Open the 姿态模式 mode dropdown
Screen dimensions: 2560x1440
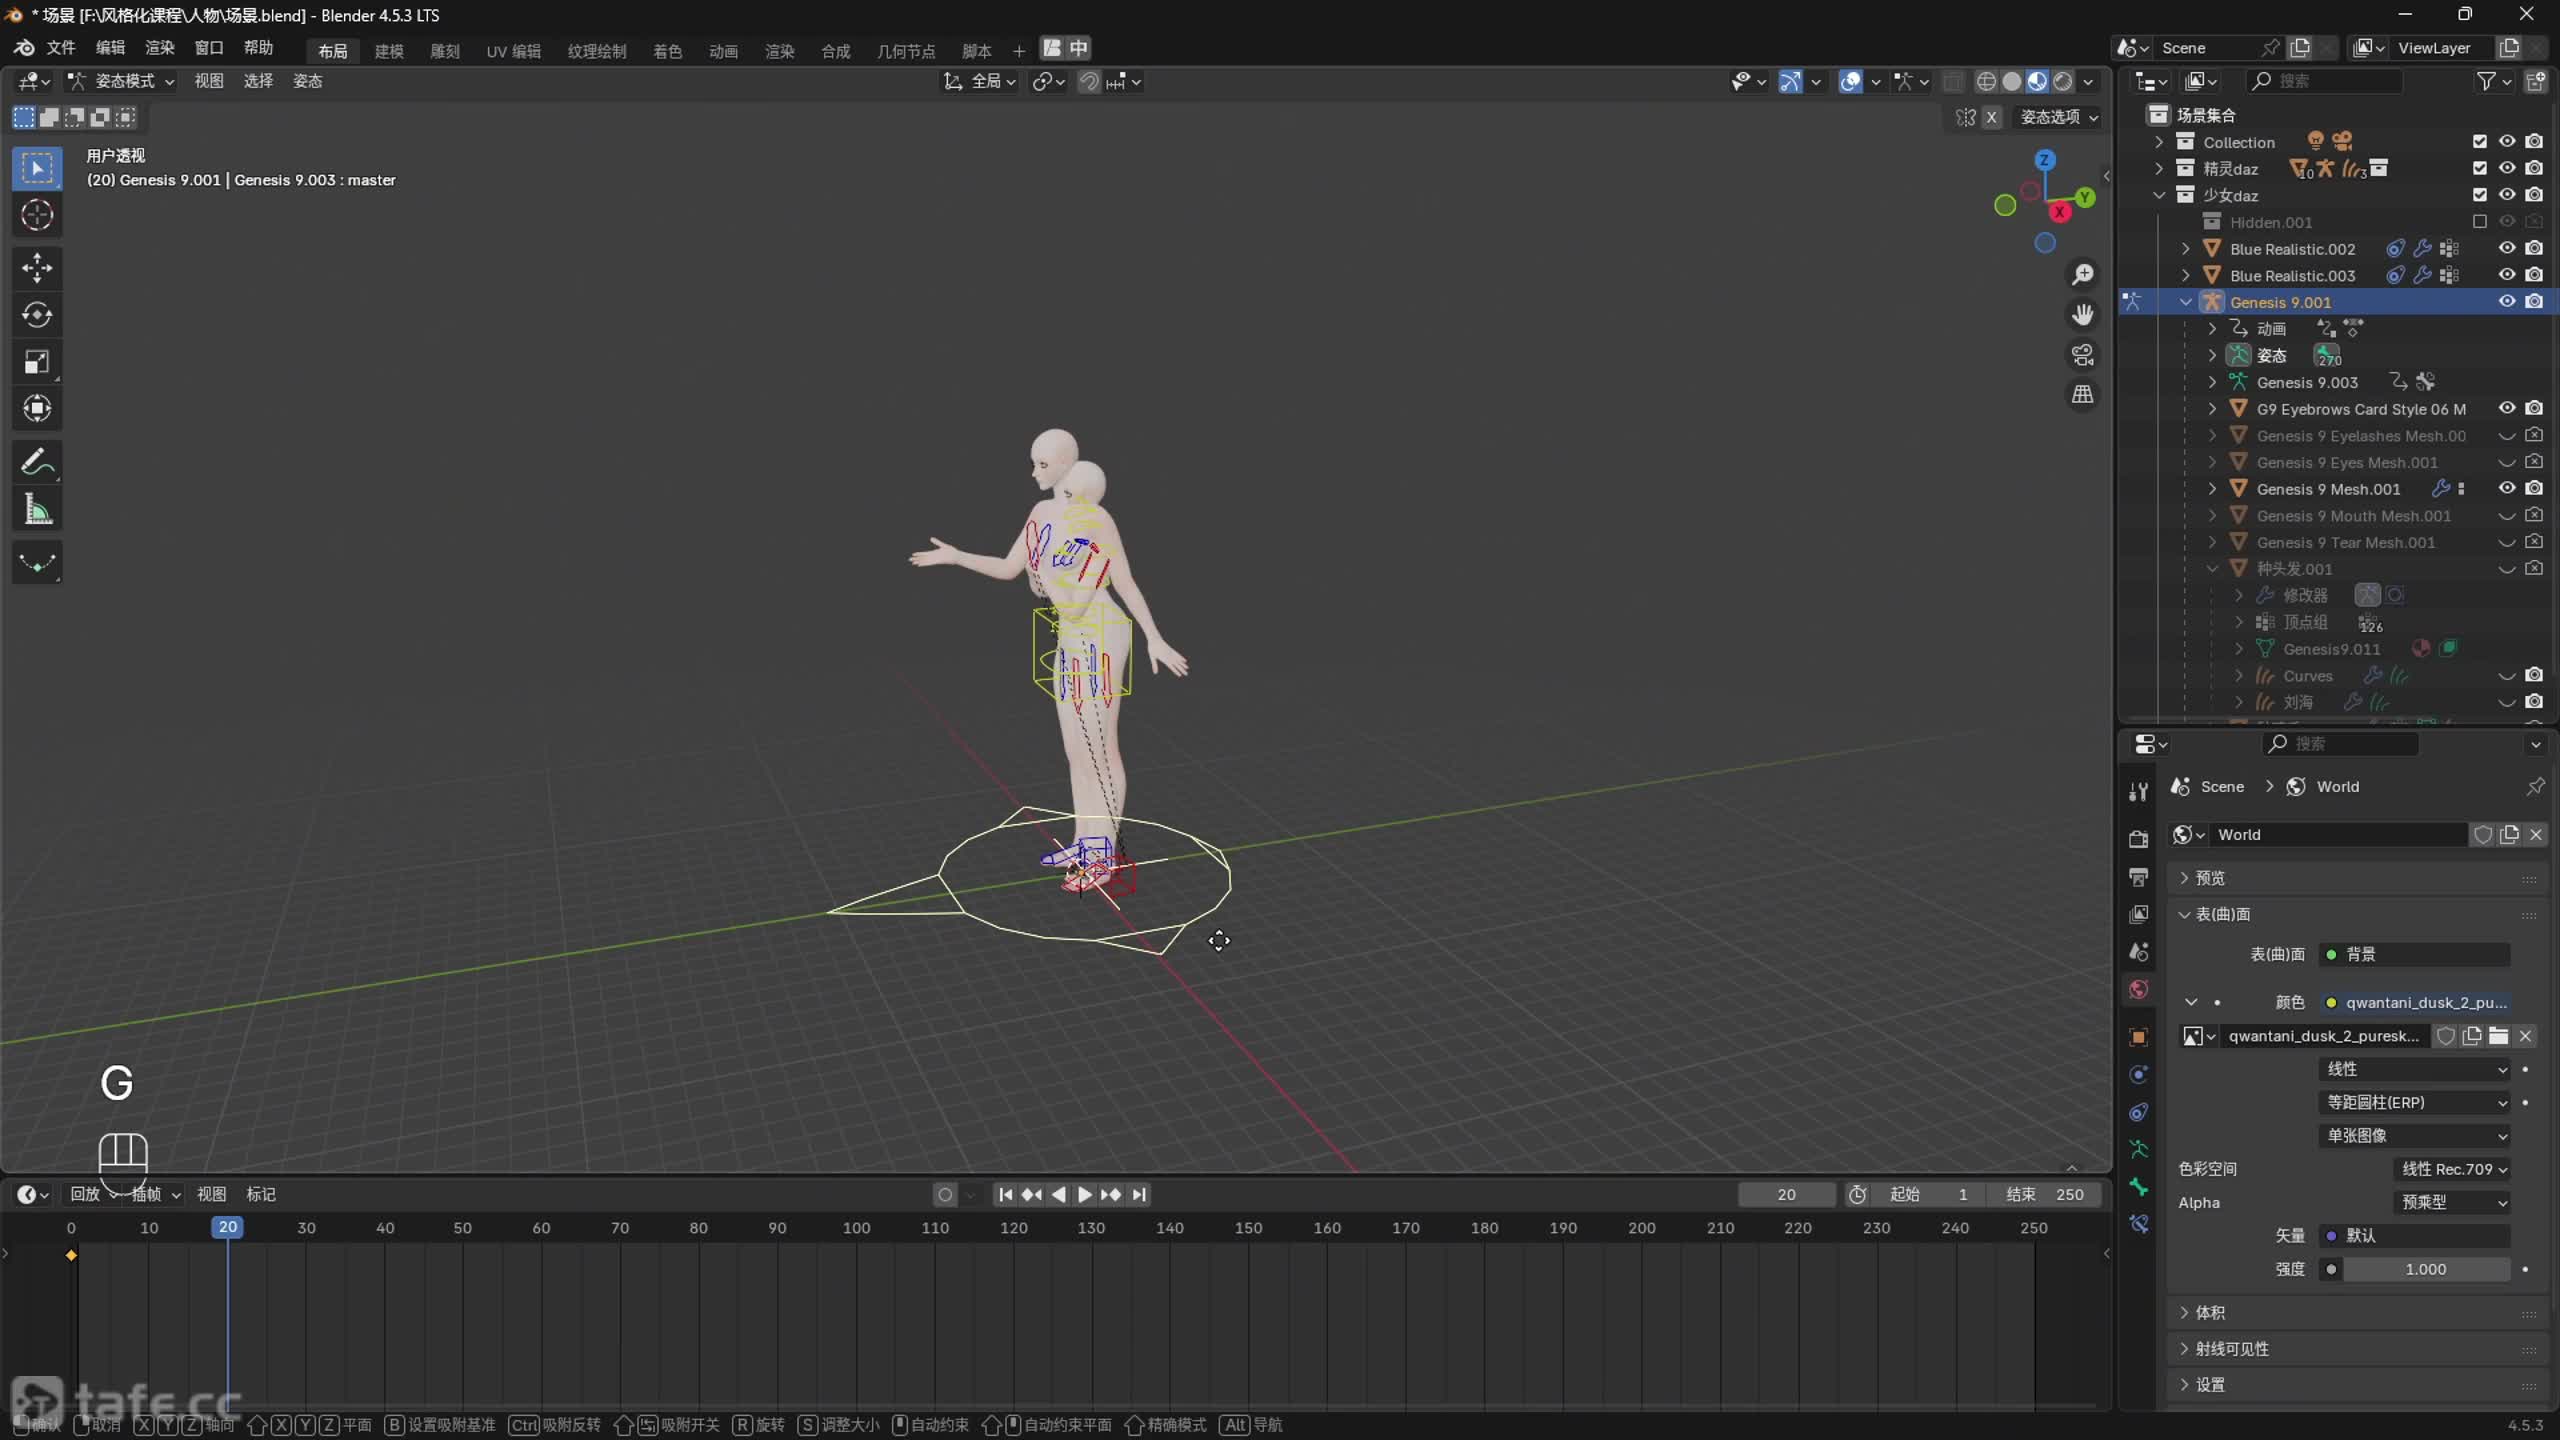pos(122,81)
